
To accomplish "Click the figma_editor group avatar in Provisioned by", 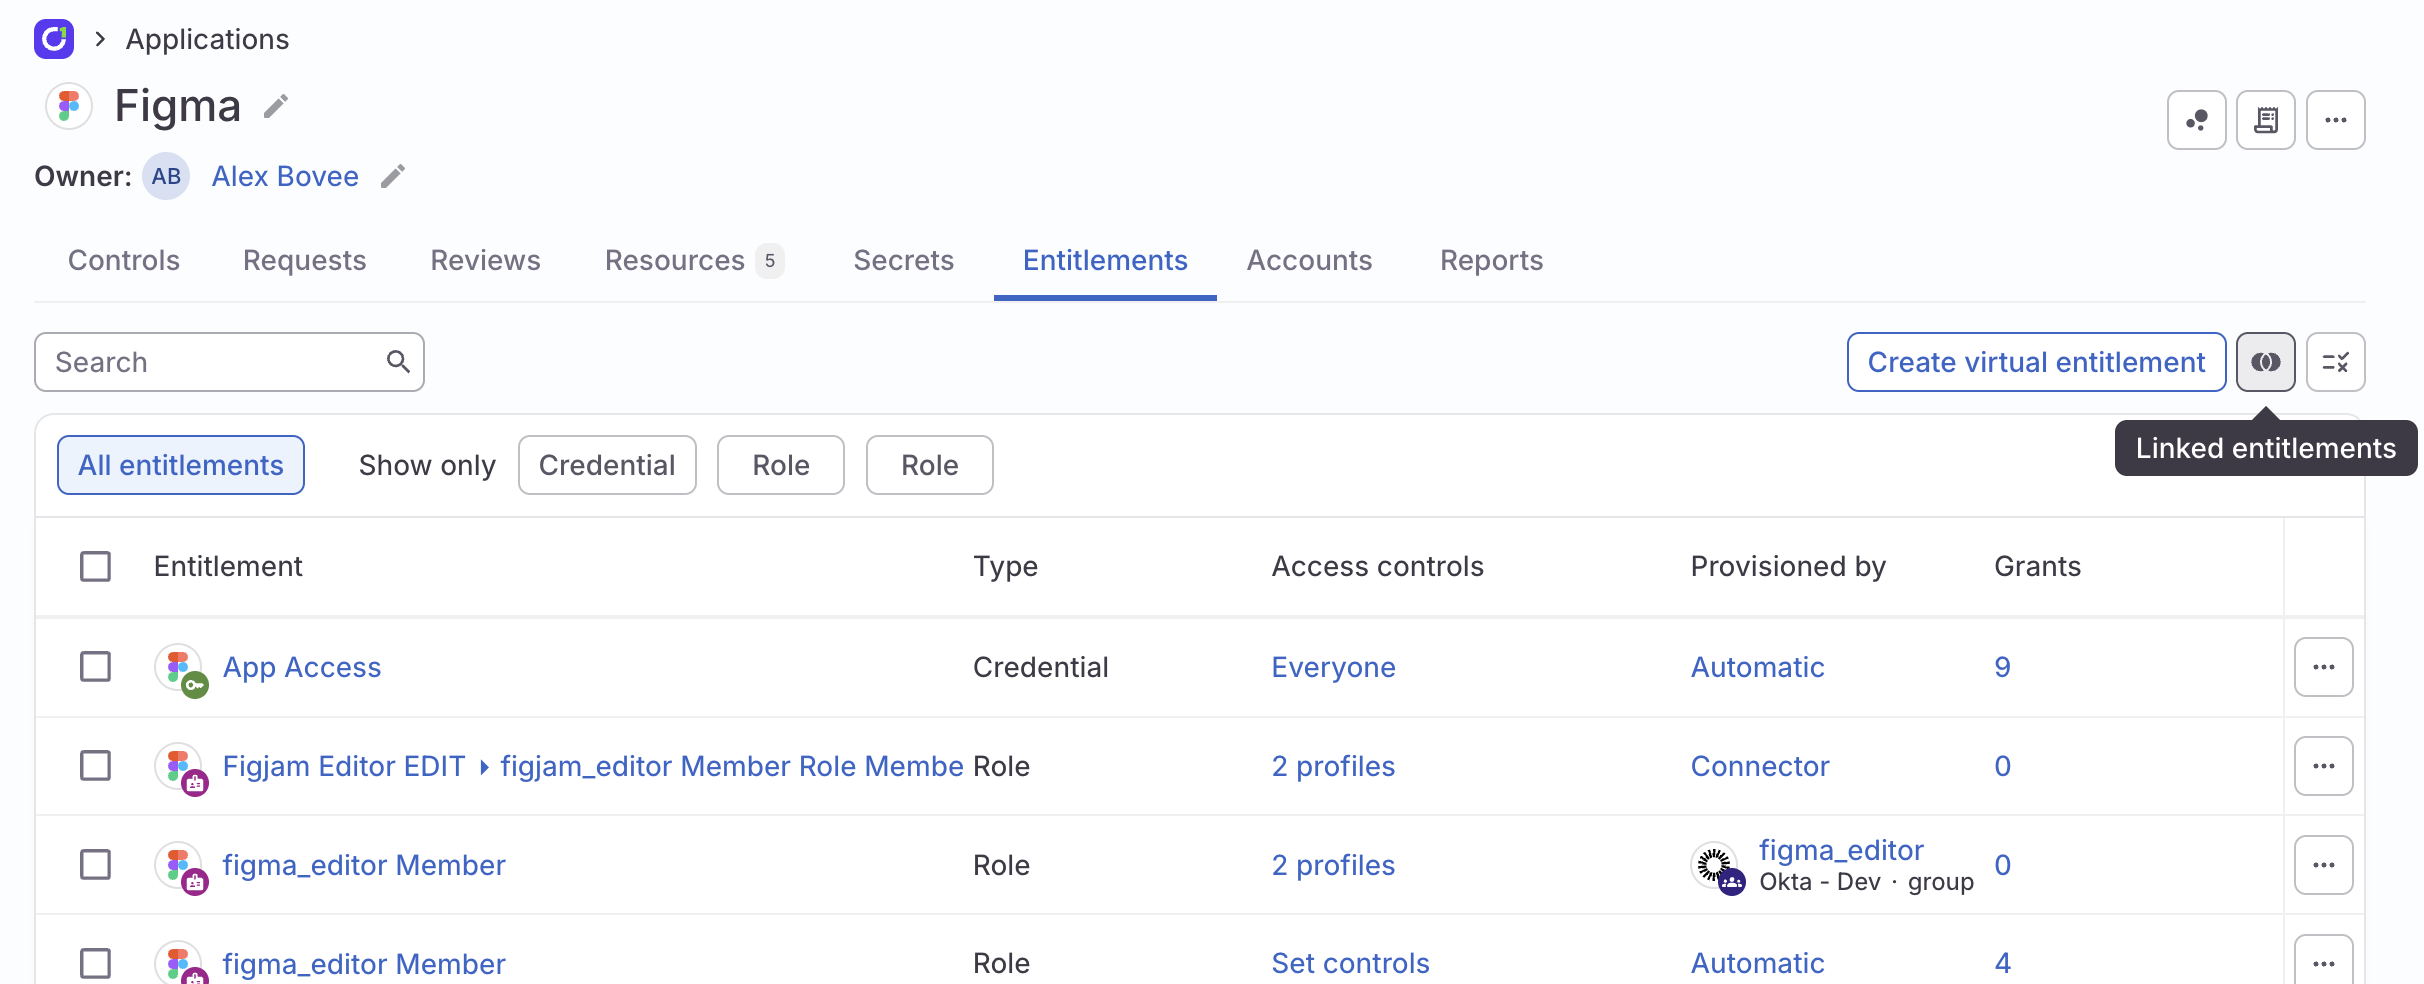I will 1716,865.
